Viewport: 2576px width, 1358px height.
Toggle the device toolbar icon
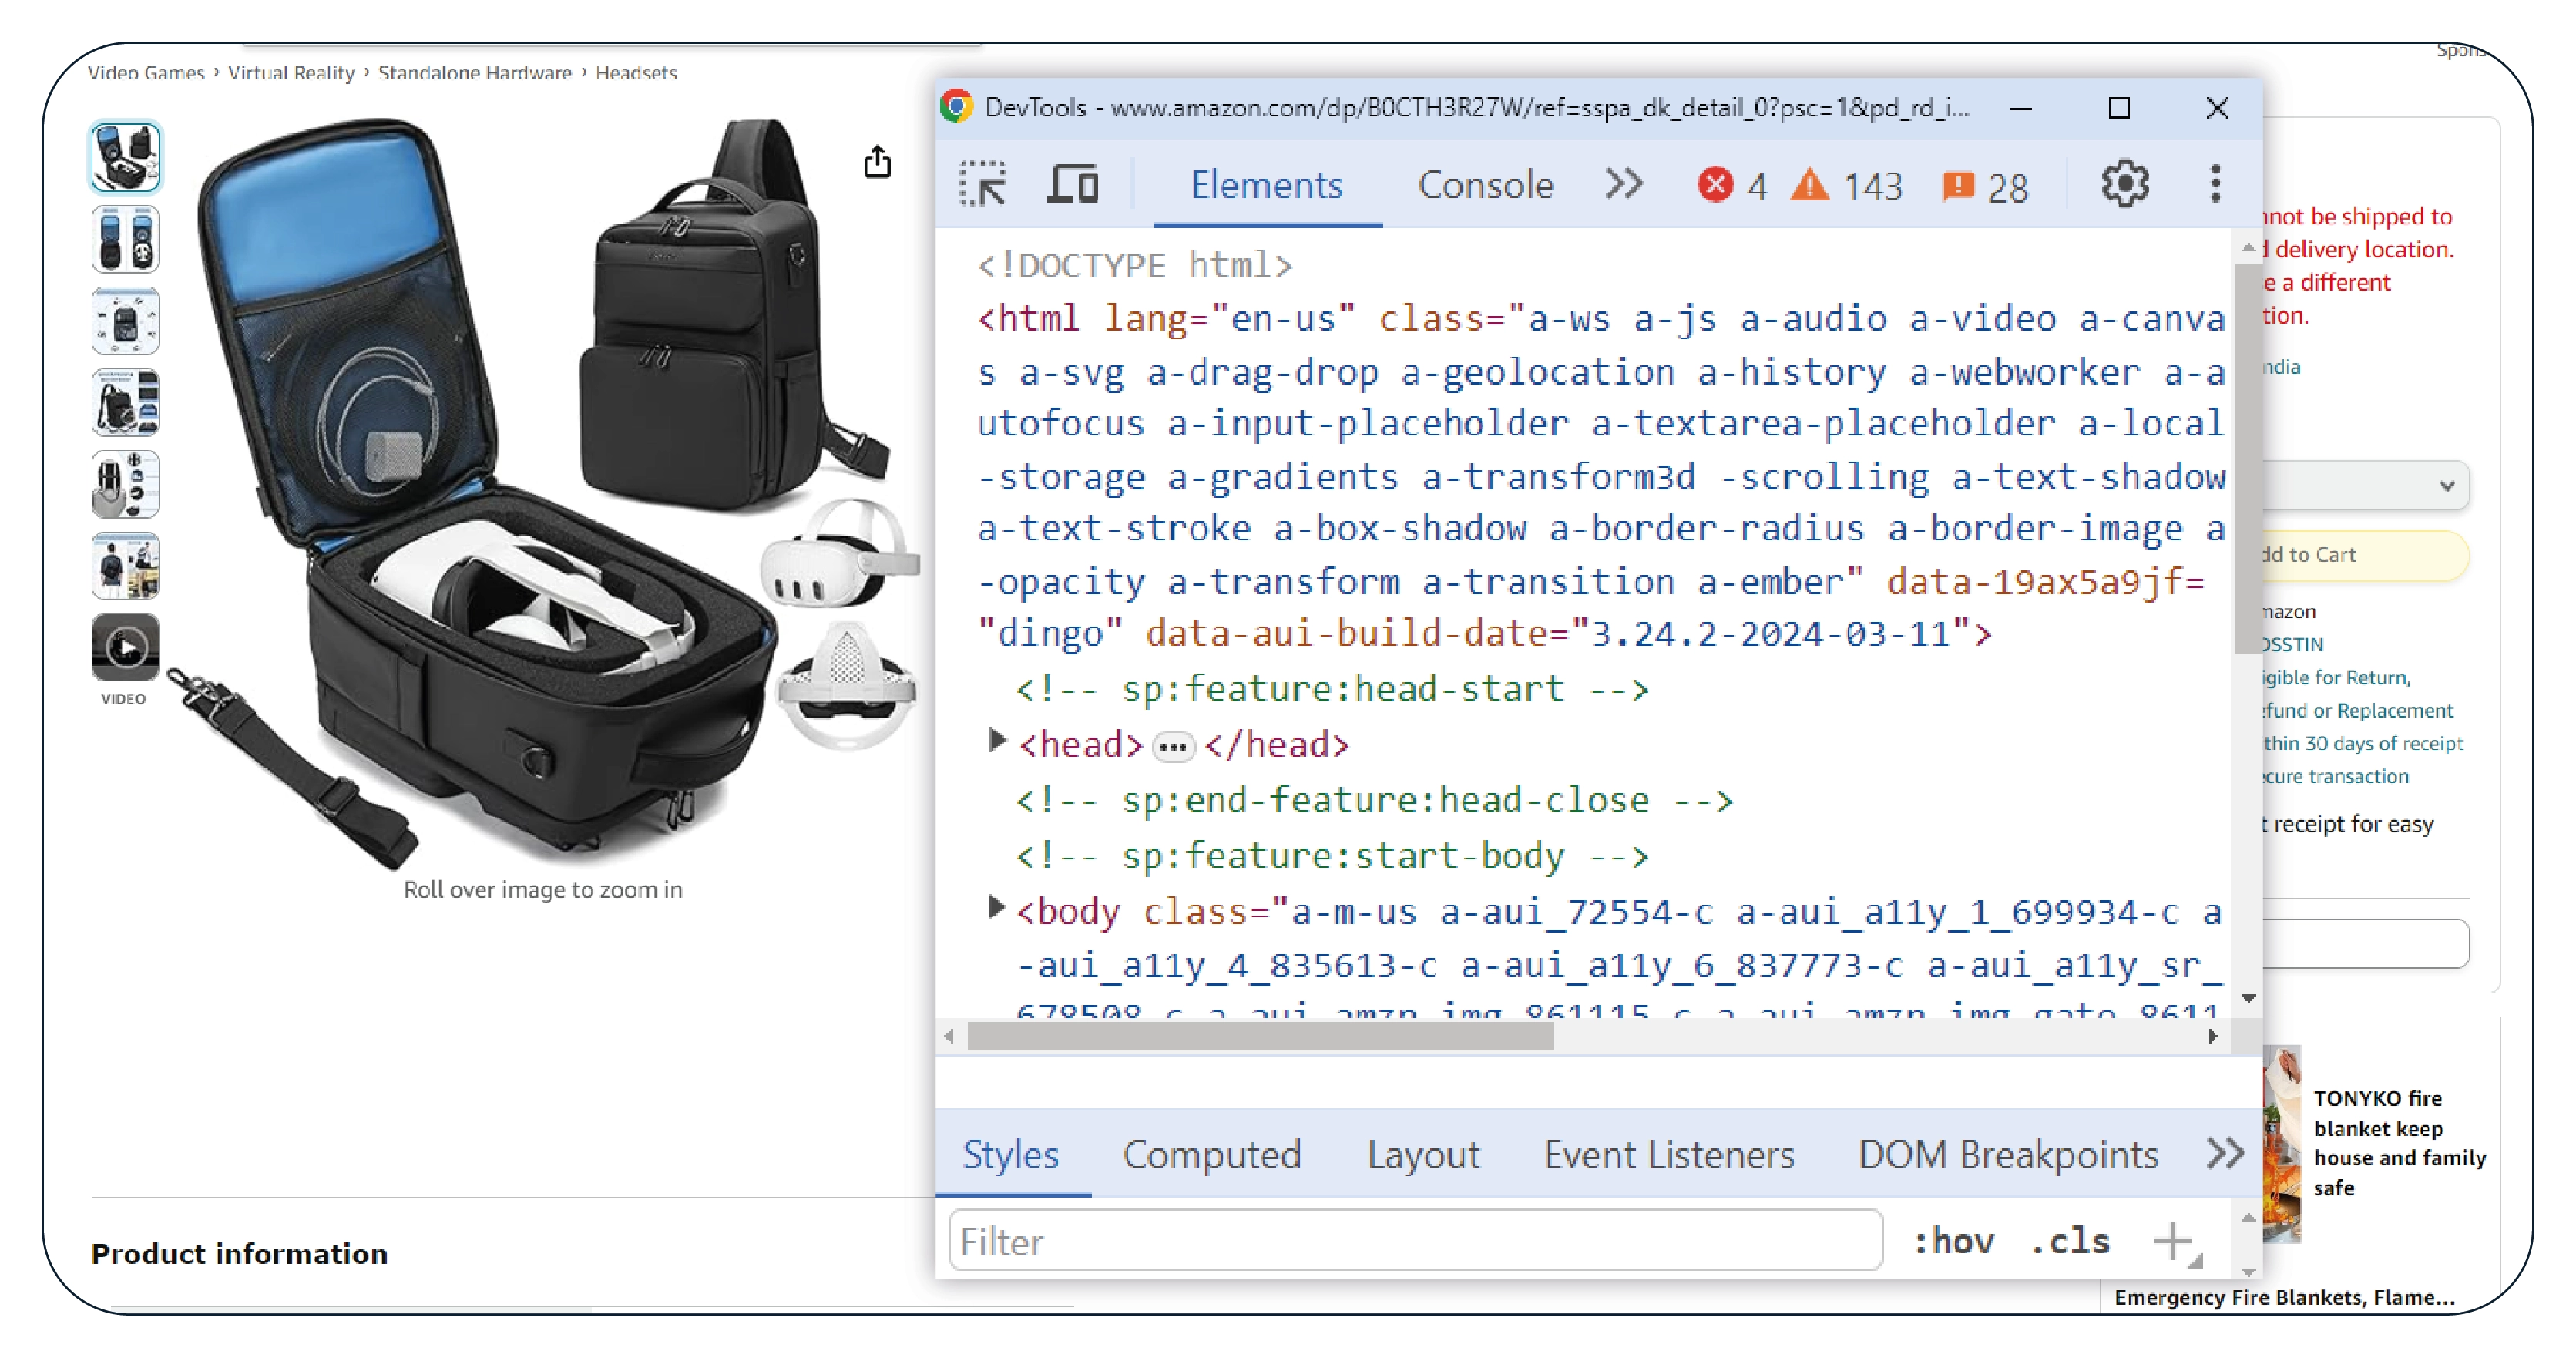pyautogui.click(x=1072, y=185)
